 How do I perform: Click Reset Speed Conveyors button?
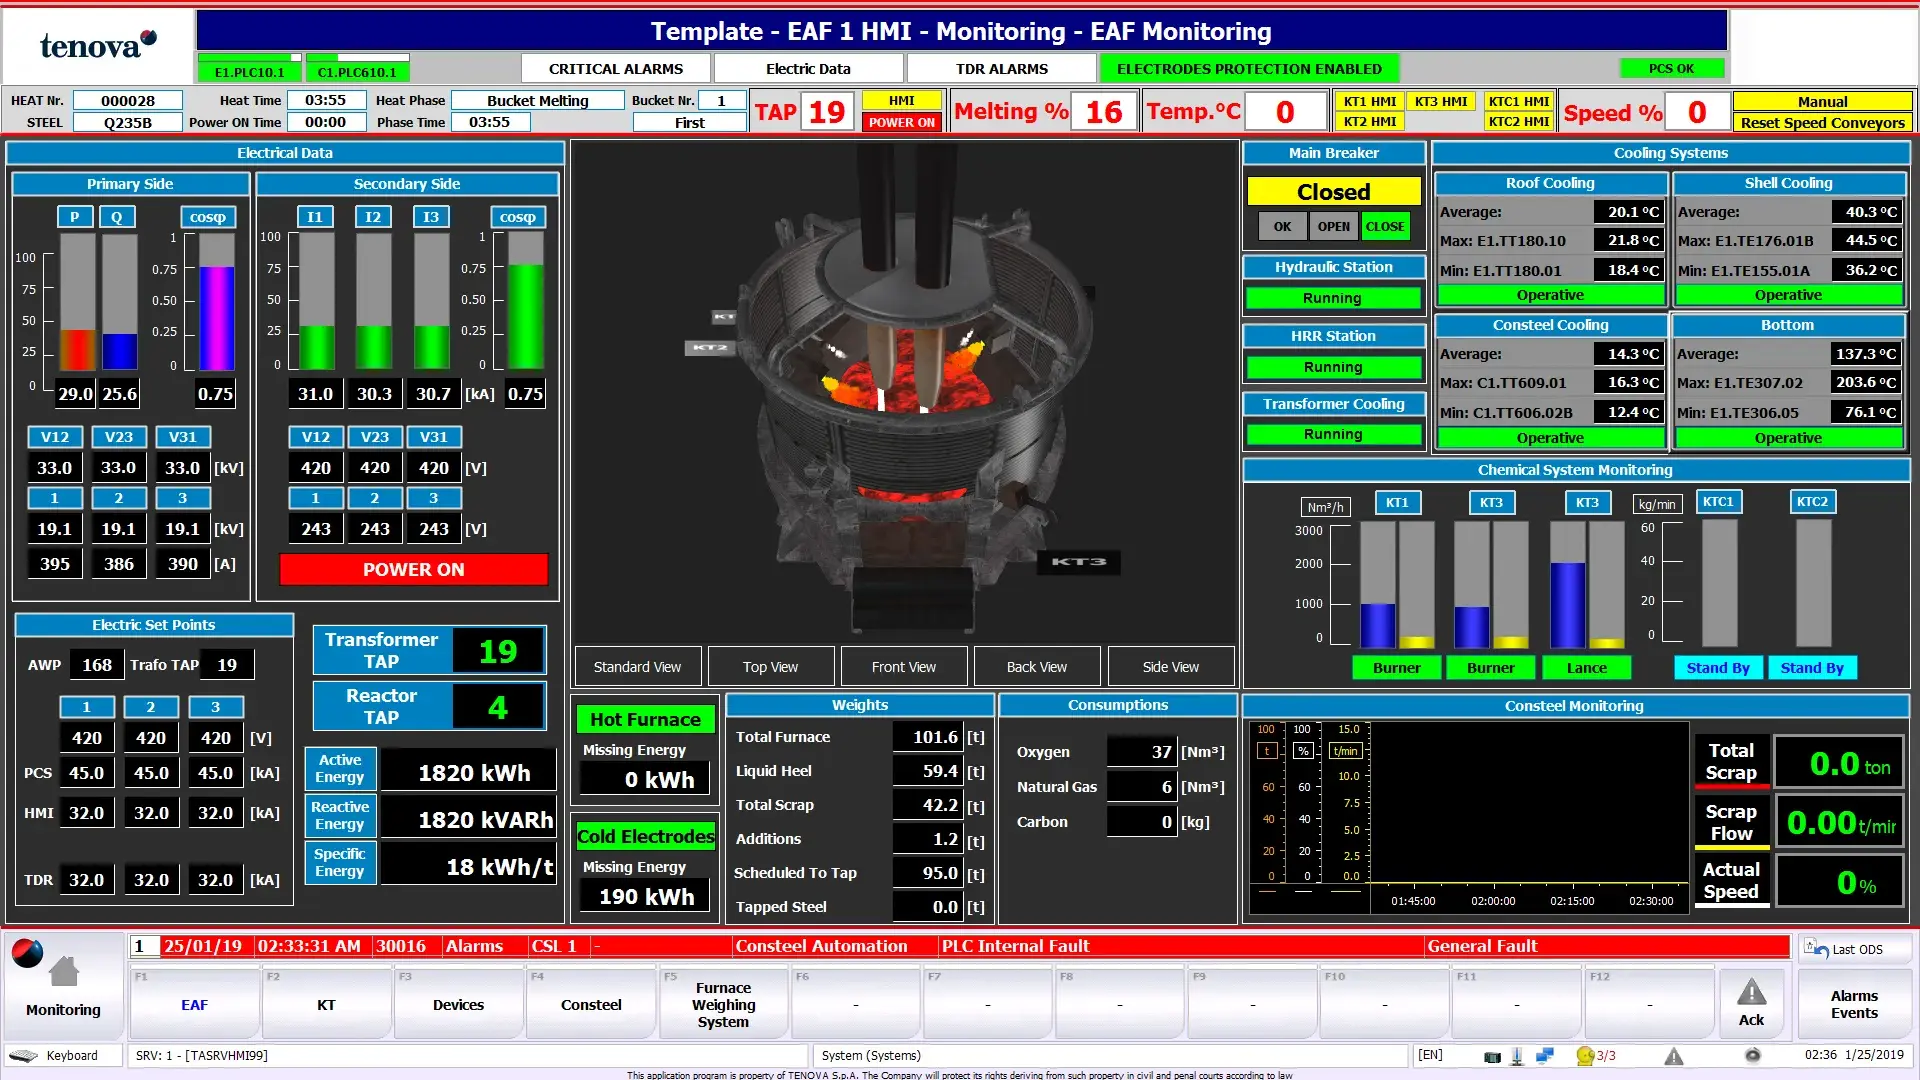click(1822, 123)
